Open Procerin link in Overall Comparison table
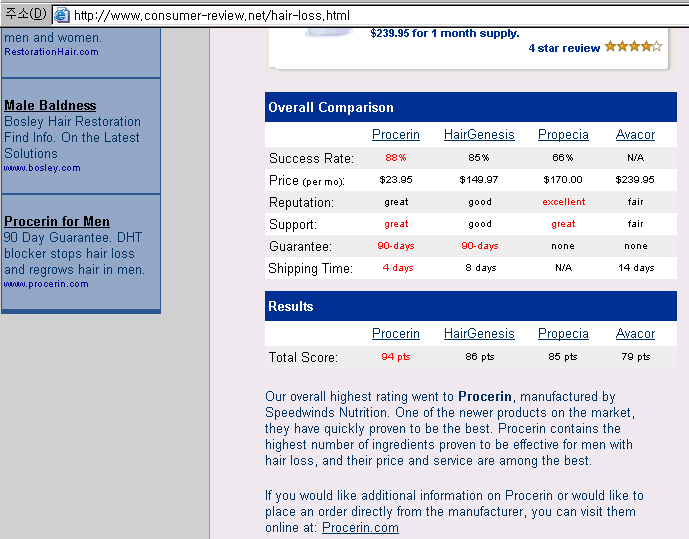 pos(395,134)
